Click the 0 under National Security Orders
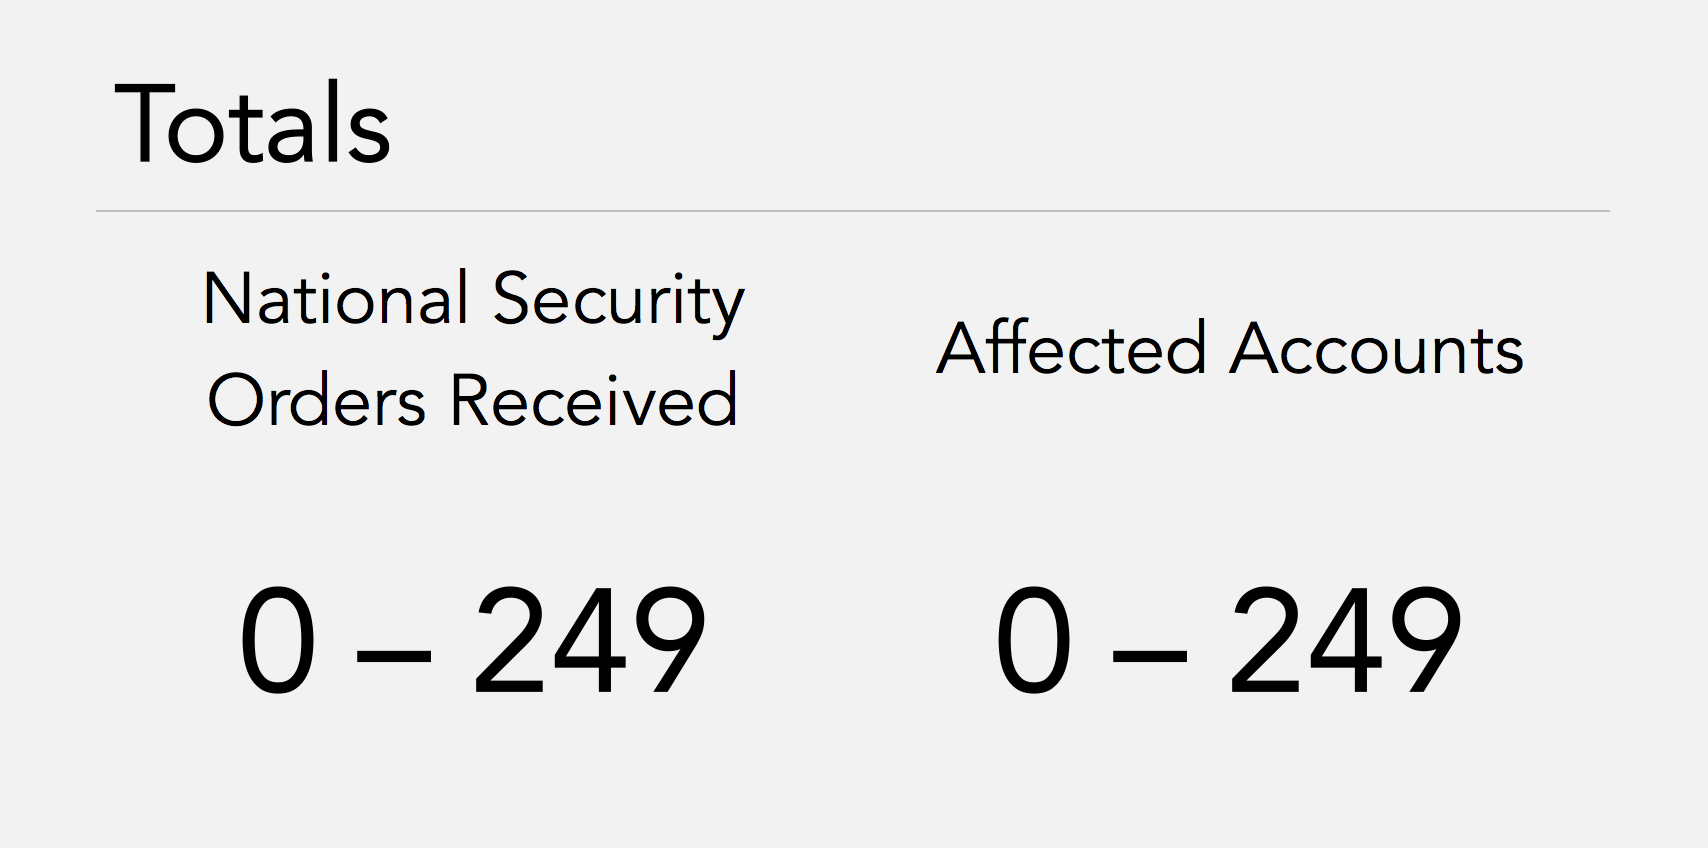 (x=278, y=641)
